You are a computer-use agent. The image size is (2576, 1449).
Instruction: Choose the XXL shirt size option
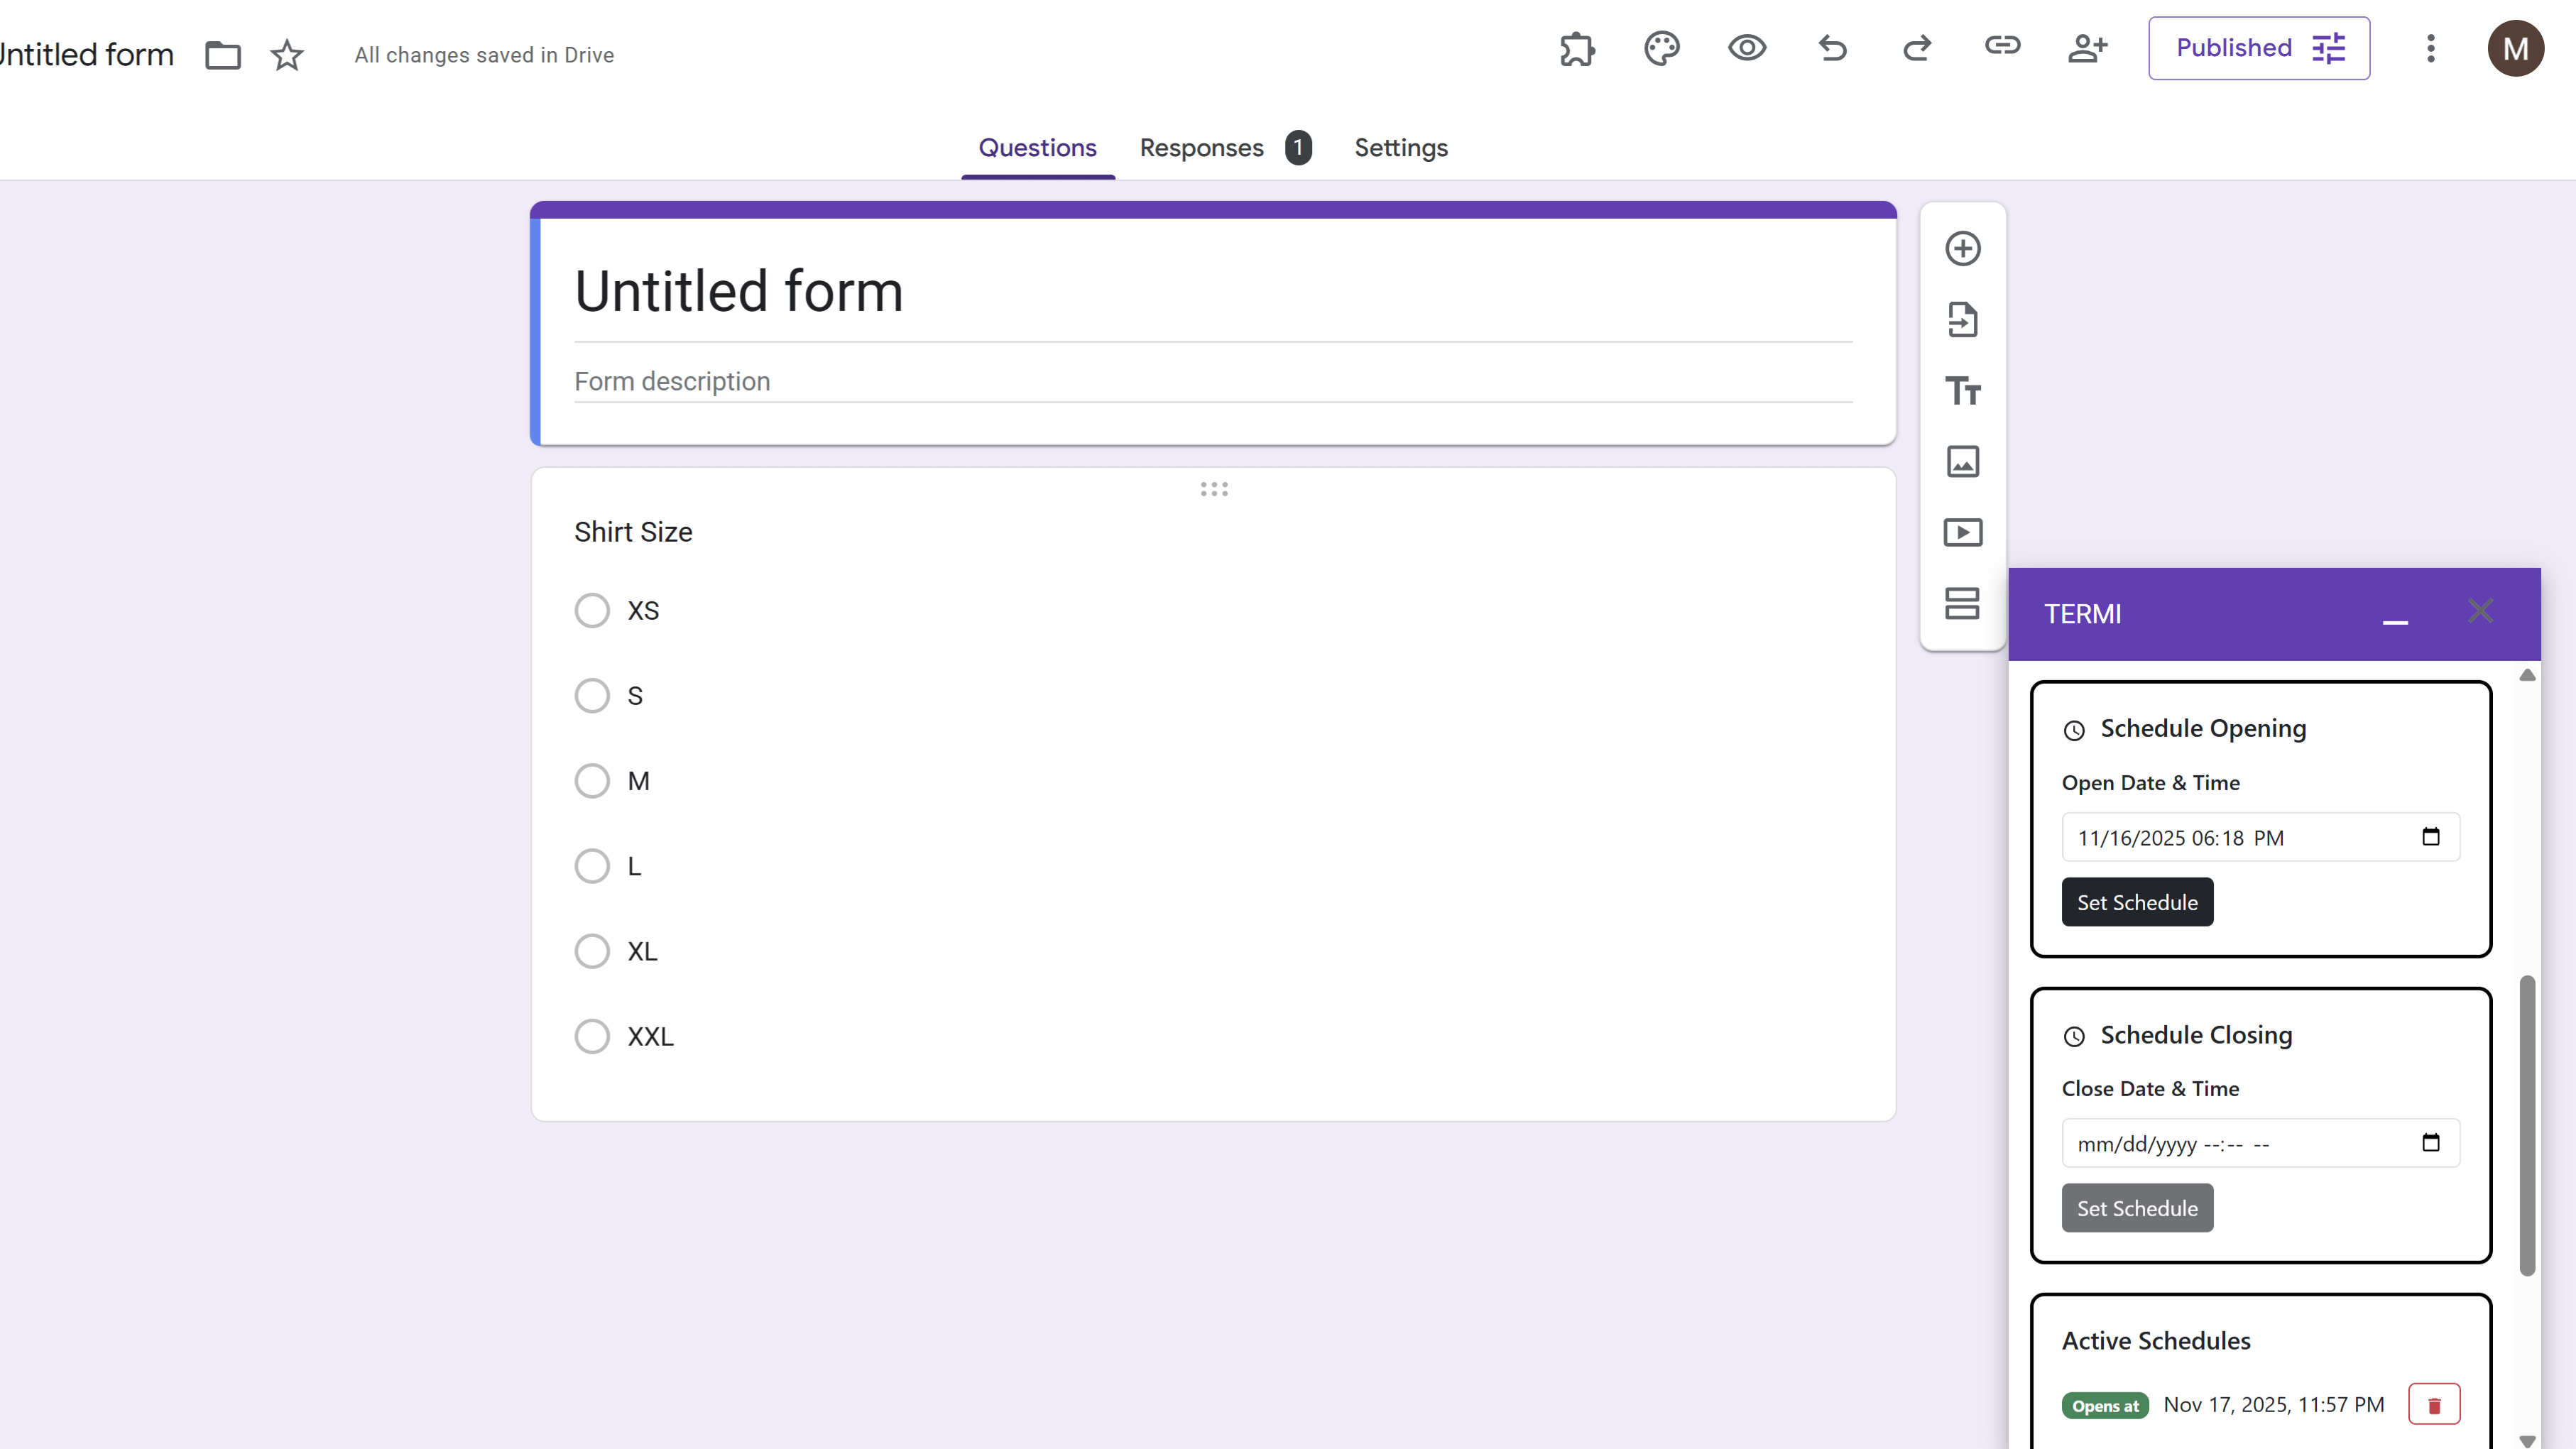(592, 1036)
